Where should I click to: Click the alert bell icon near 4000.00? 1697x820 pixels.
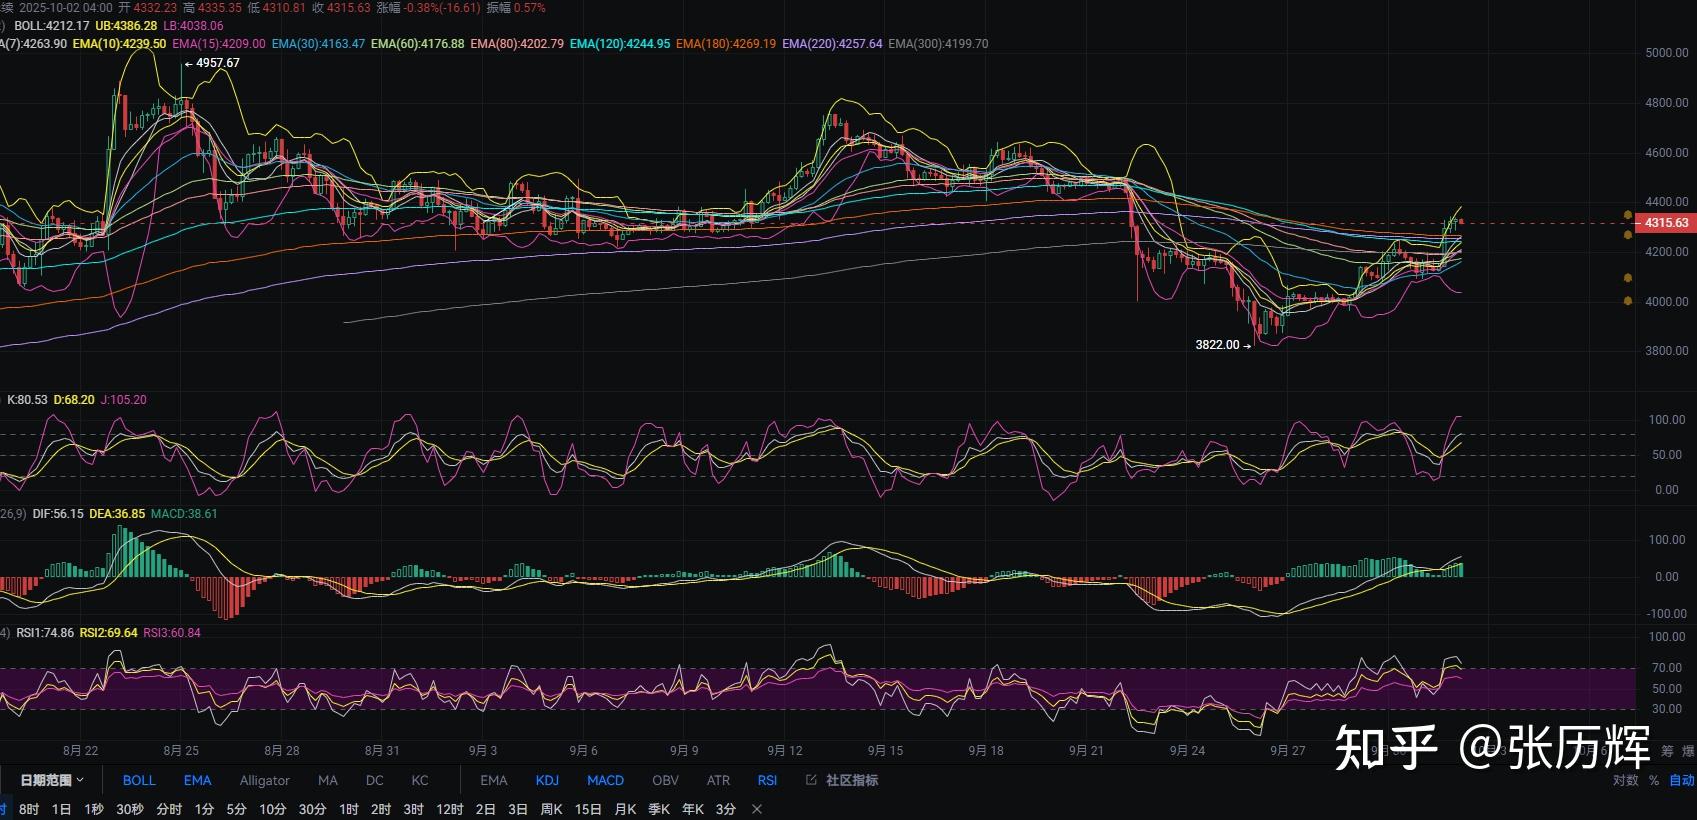[1628, 301]
